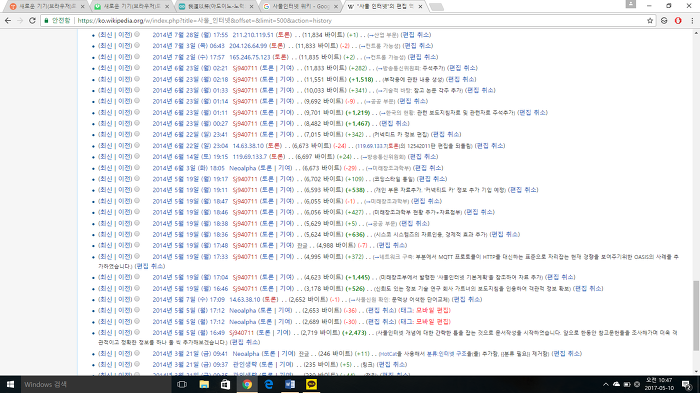Click the Windows 검색 search box

96,385
